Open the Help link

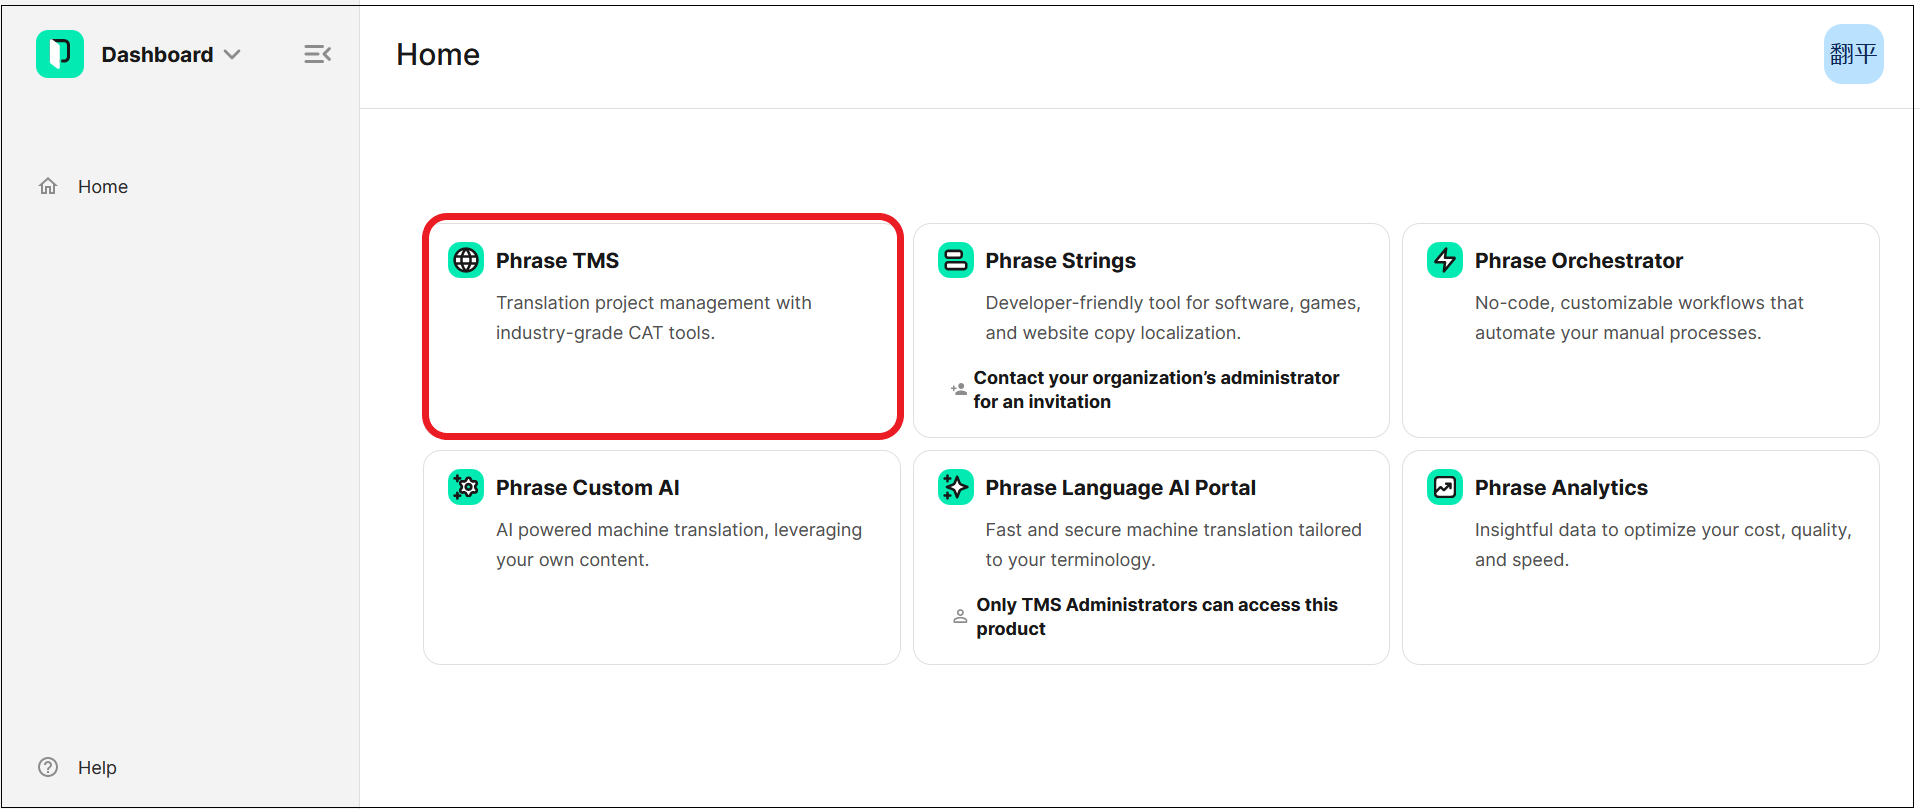(x=97, y=767)
